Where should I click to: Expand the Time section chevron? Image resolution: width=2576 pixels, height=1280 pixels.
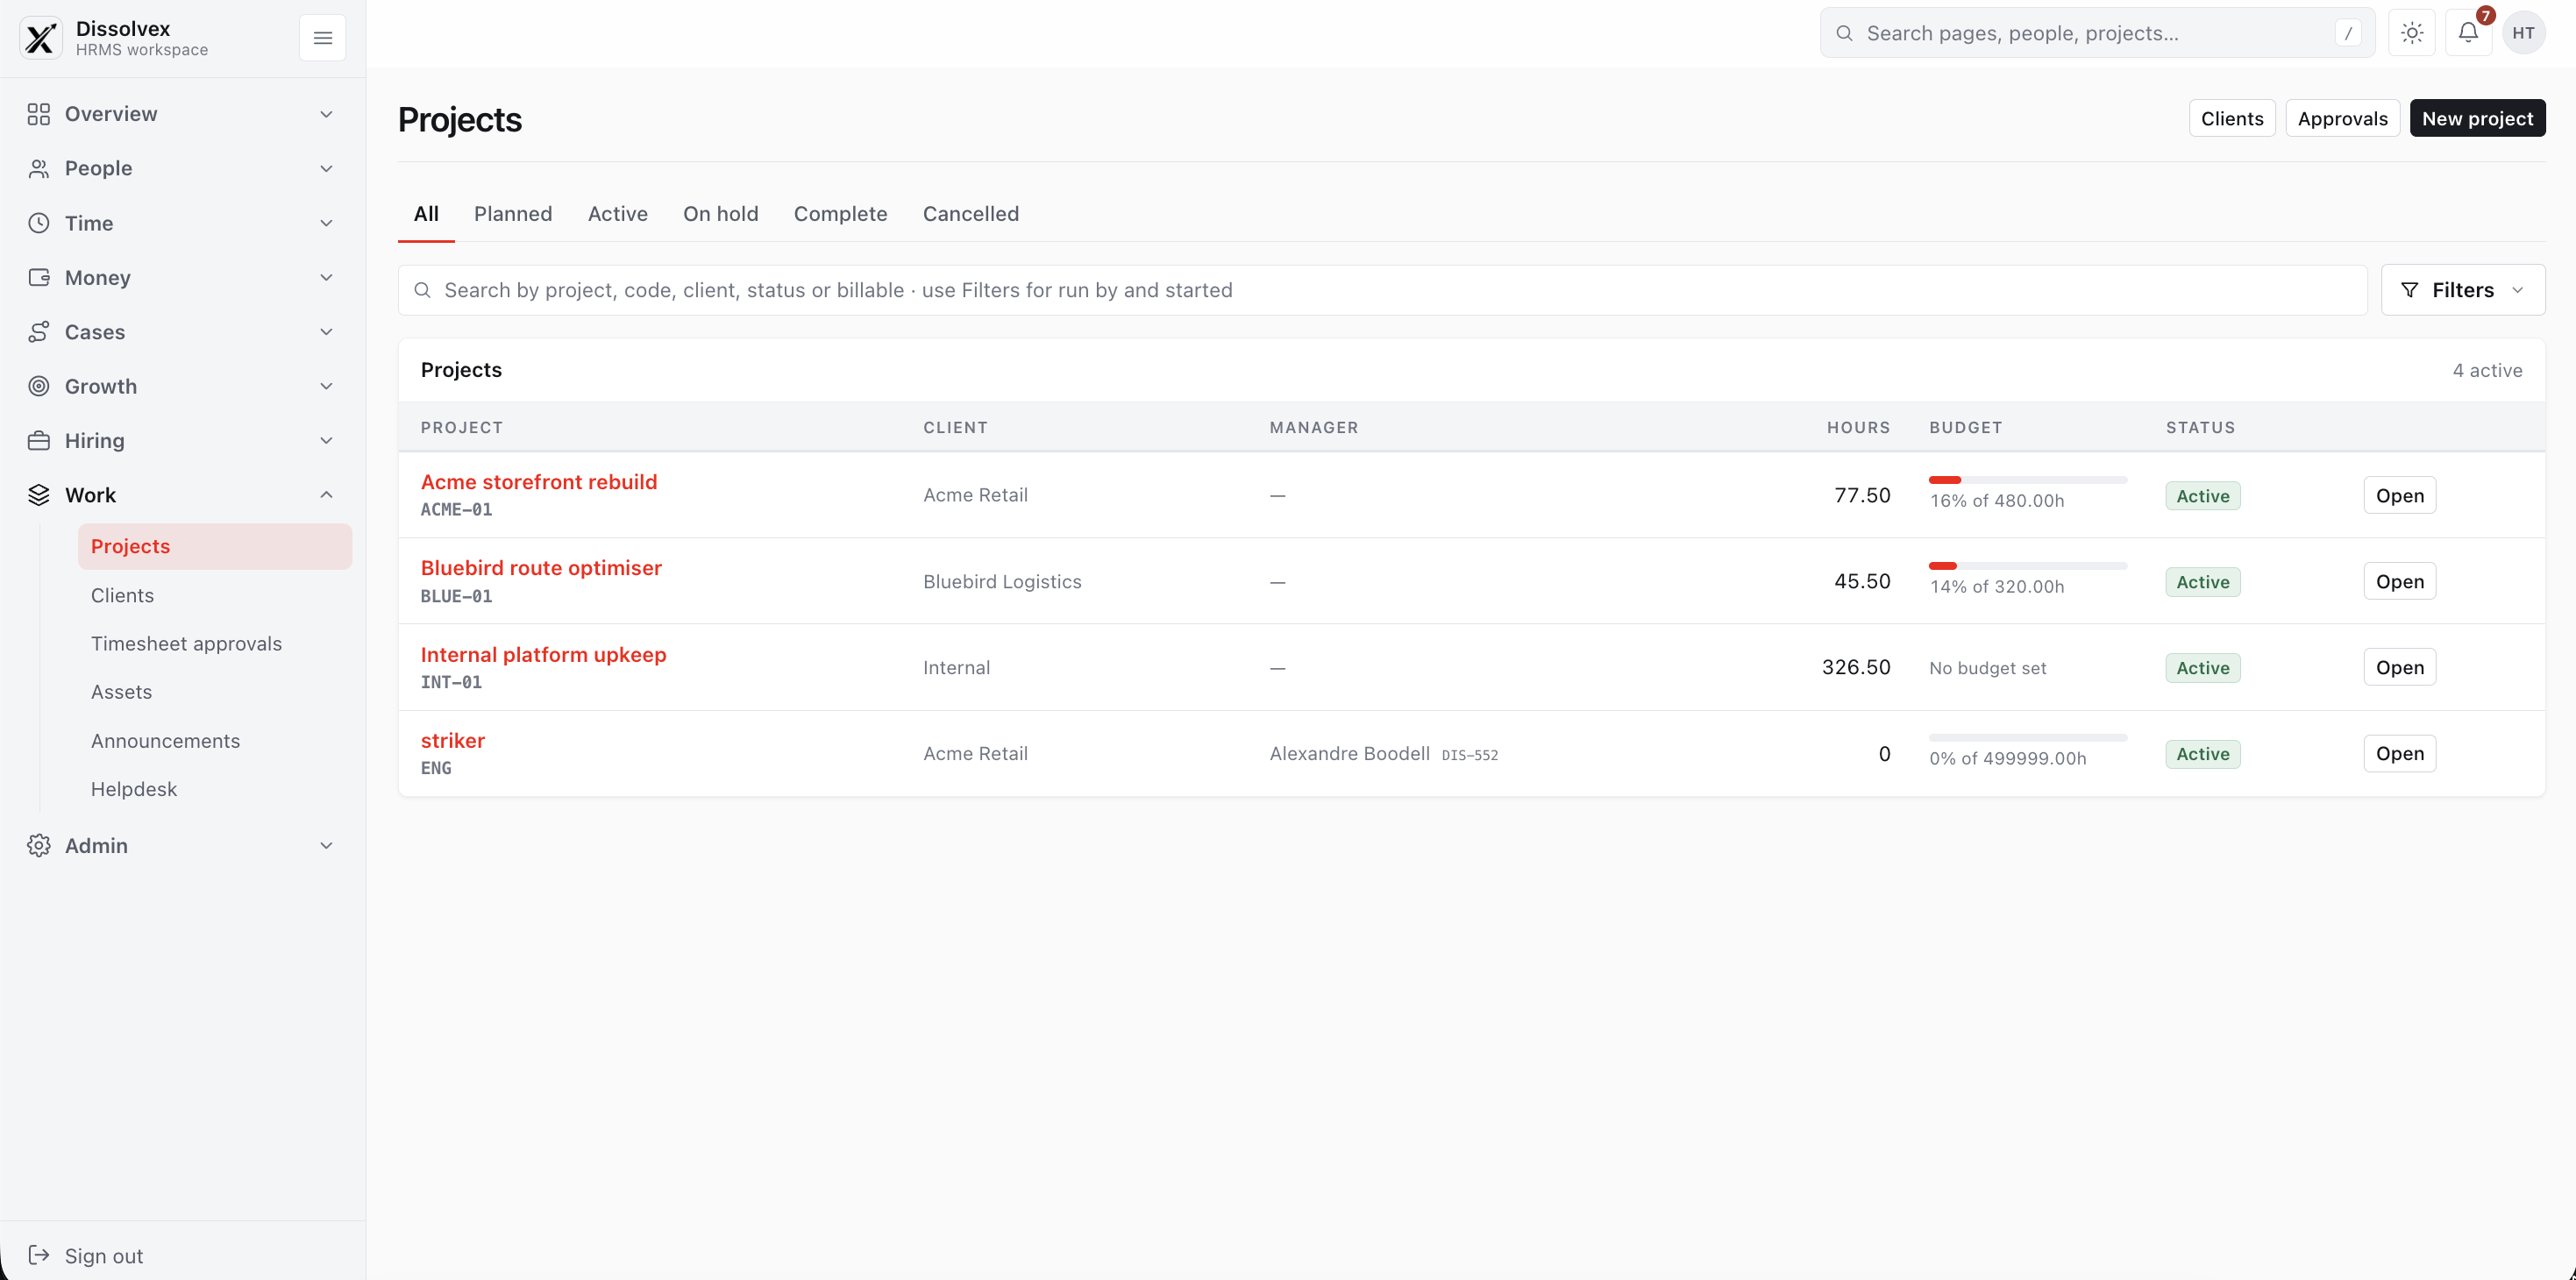pos(326,223)
